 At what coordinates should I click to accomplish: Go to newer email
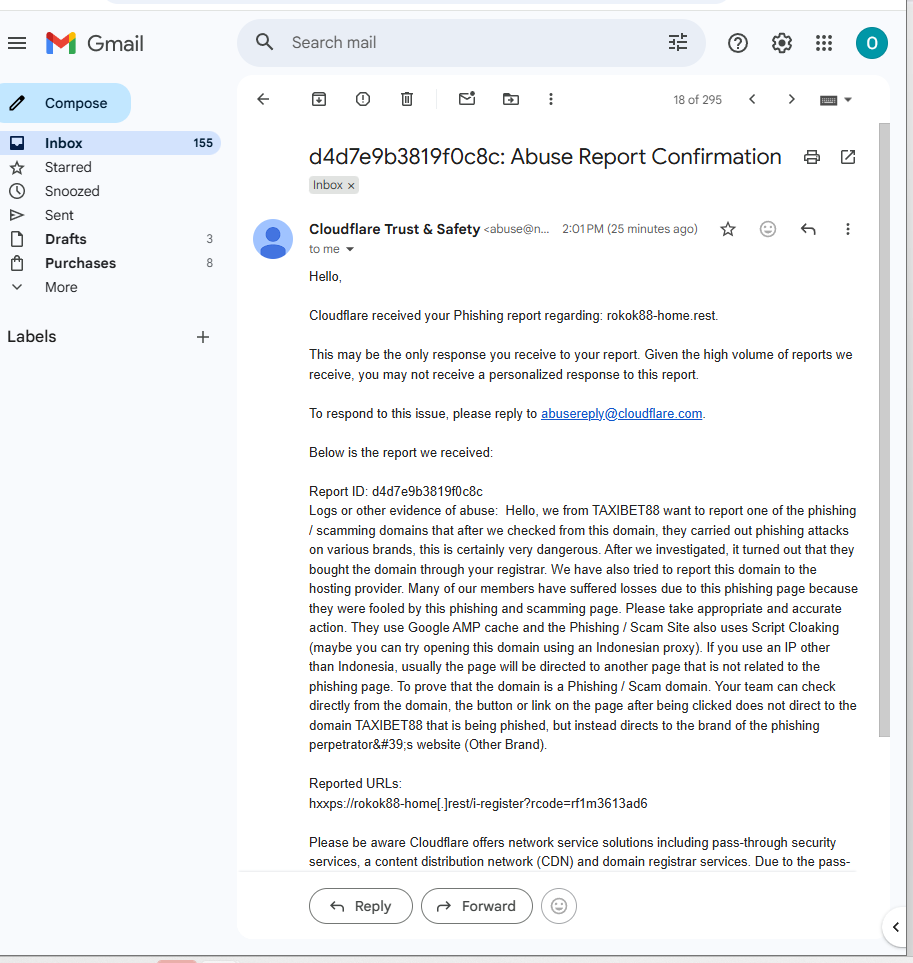point(752,99)
